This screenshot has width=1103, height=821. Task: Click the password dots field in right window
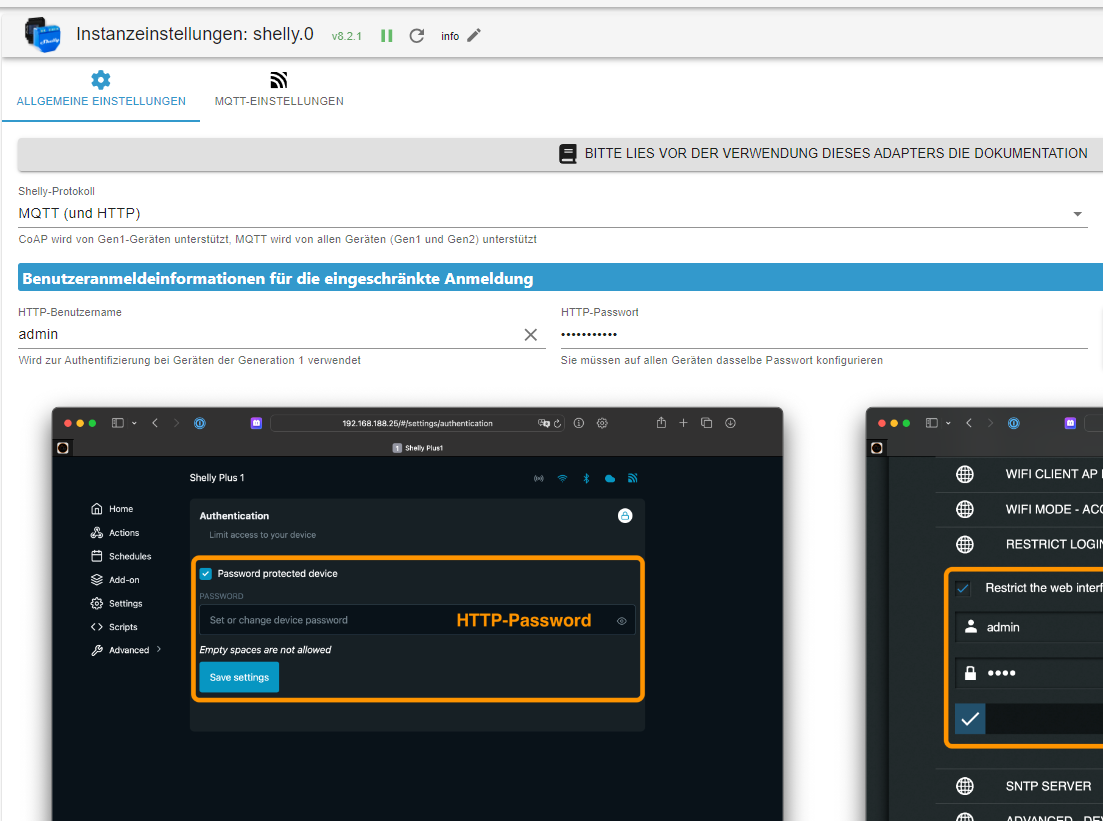[1029, 673]
